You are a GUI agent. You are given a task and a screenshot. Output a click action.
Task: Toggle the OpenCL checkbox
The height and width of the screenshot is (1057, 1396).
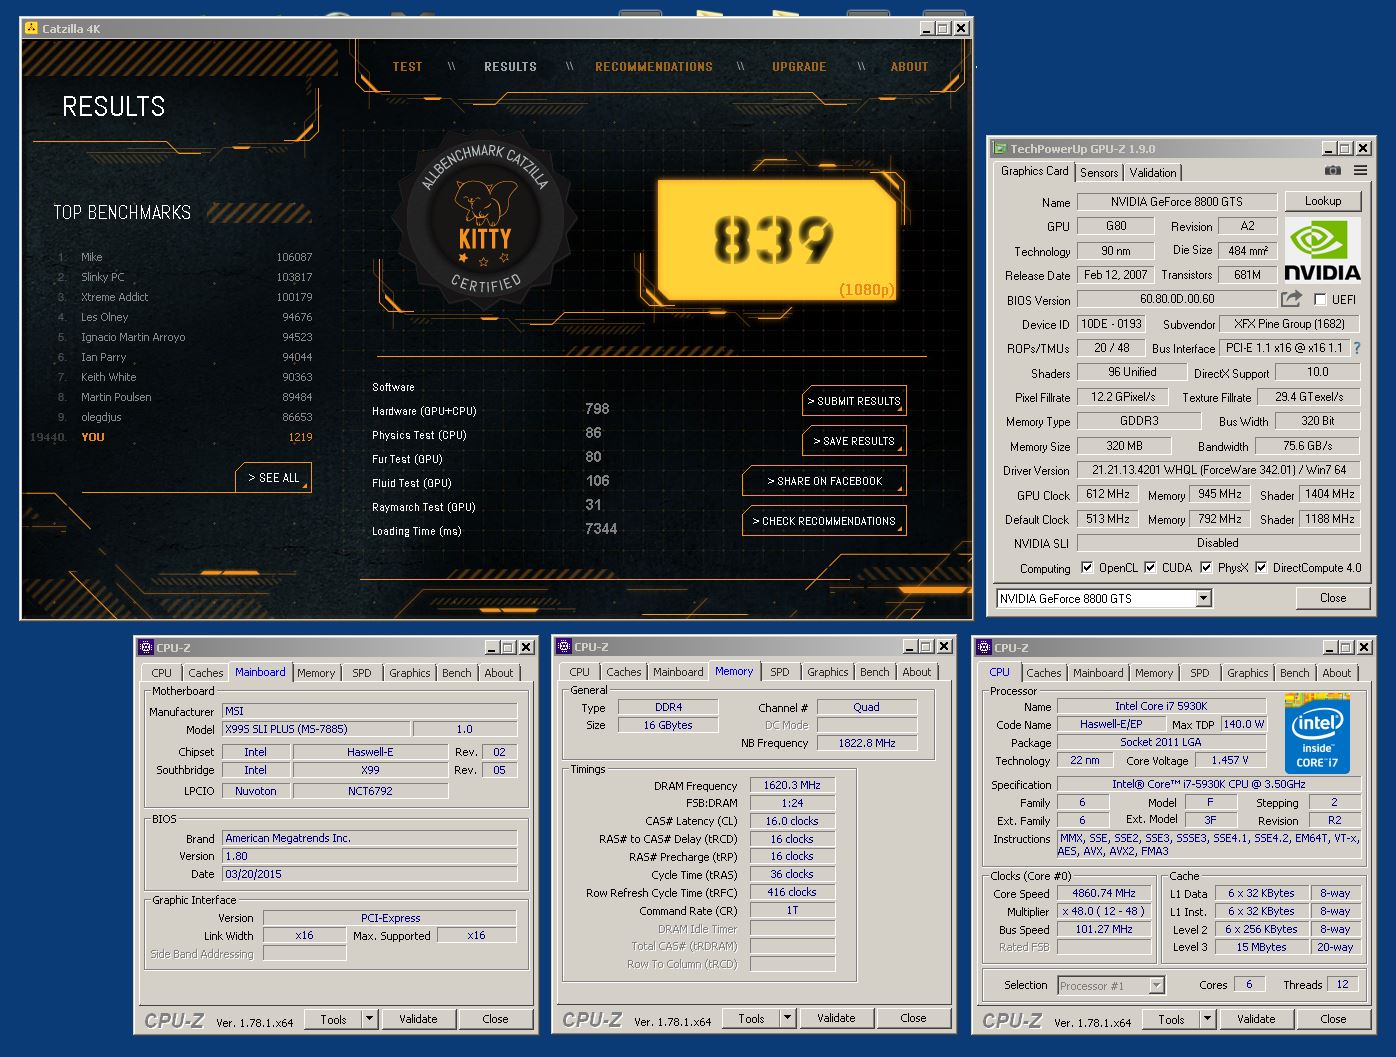coord(1086,567)
